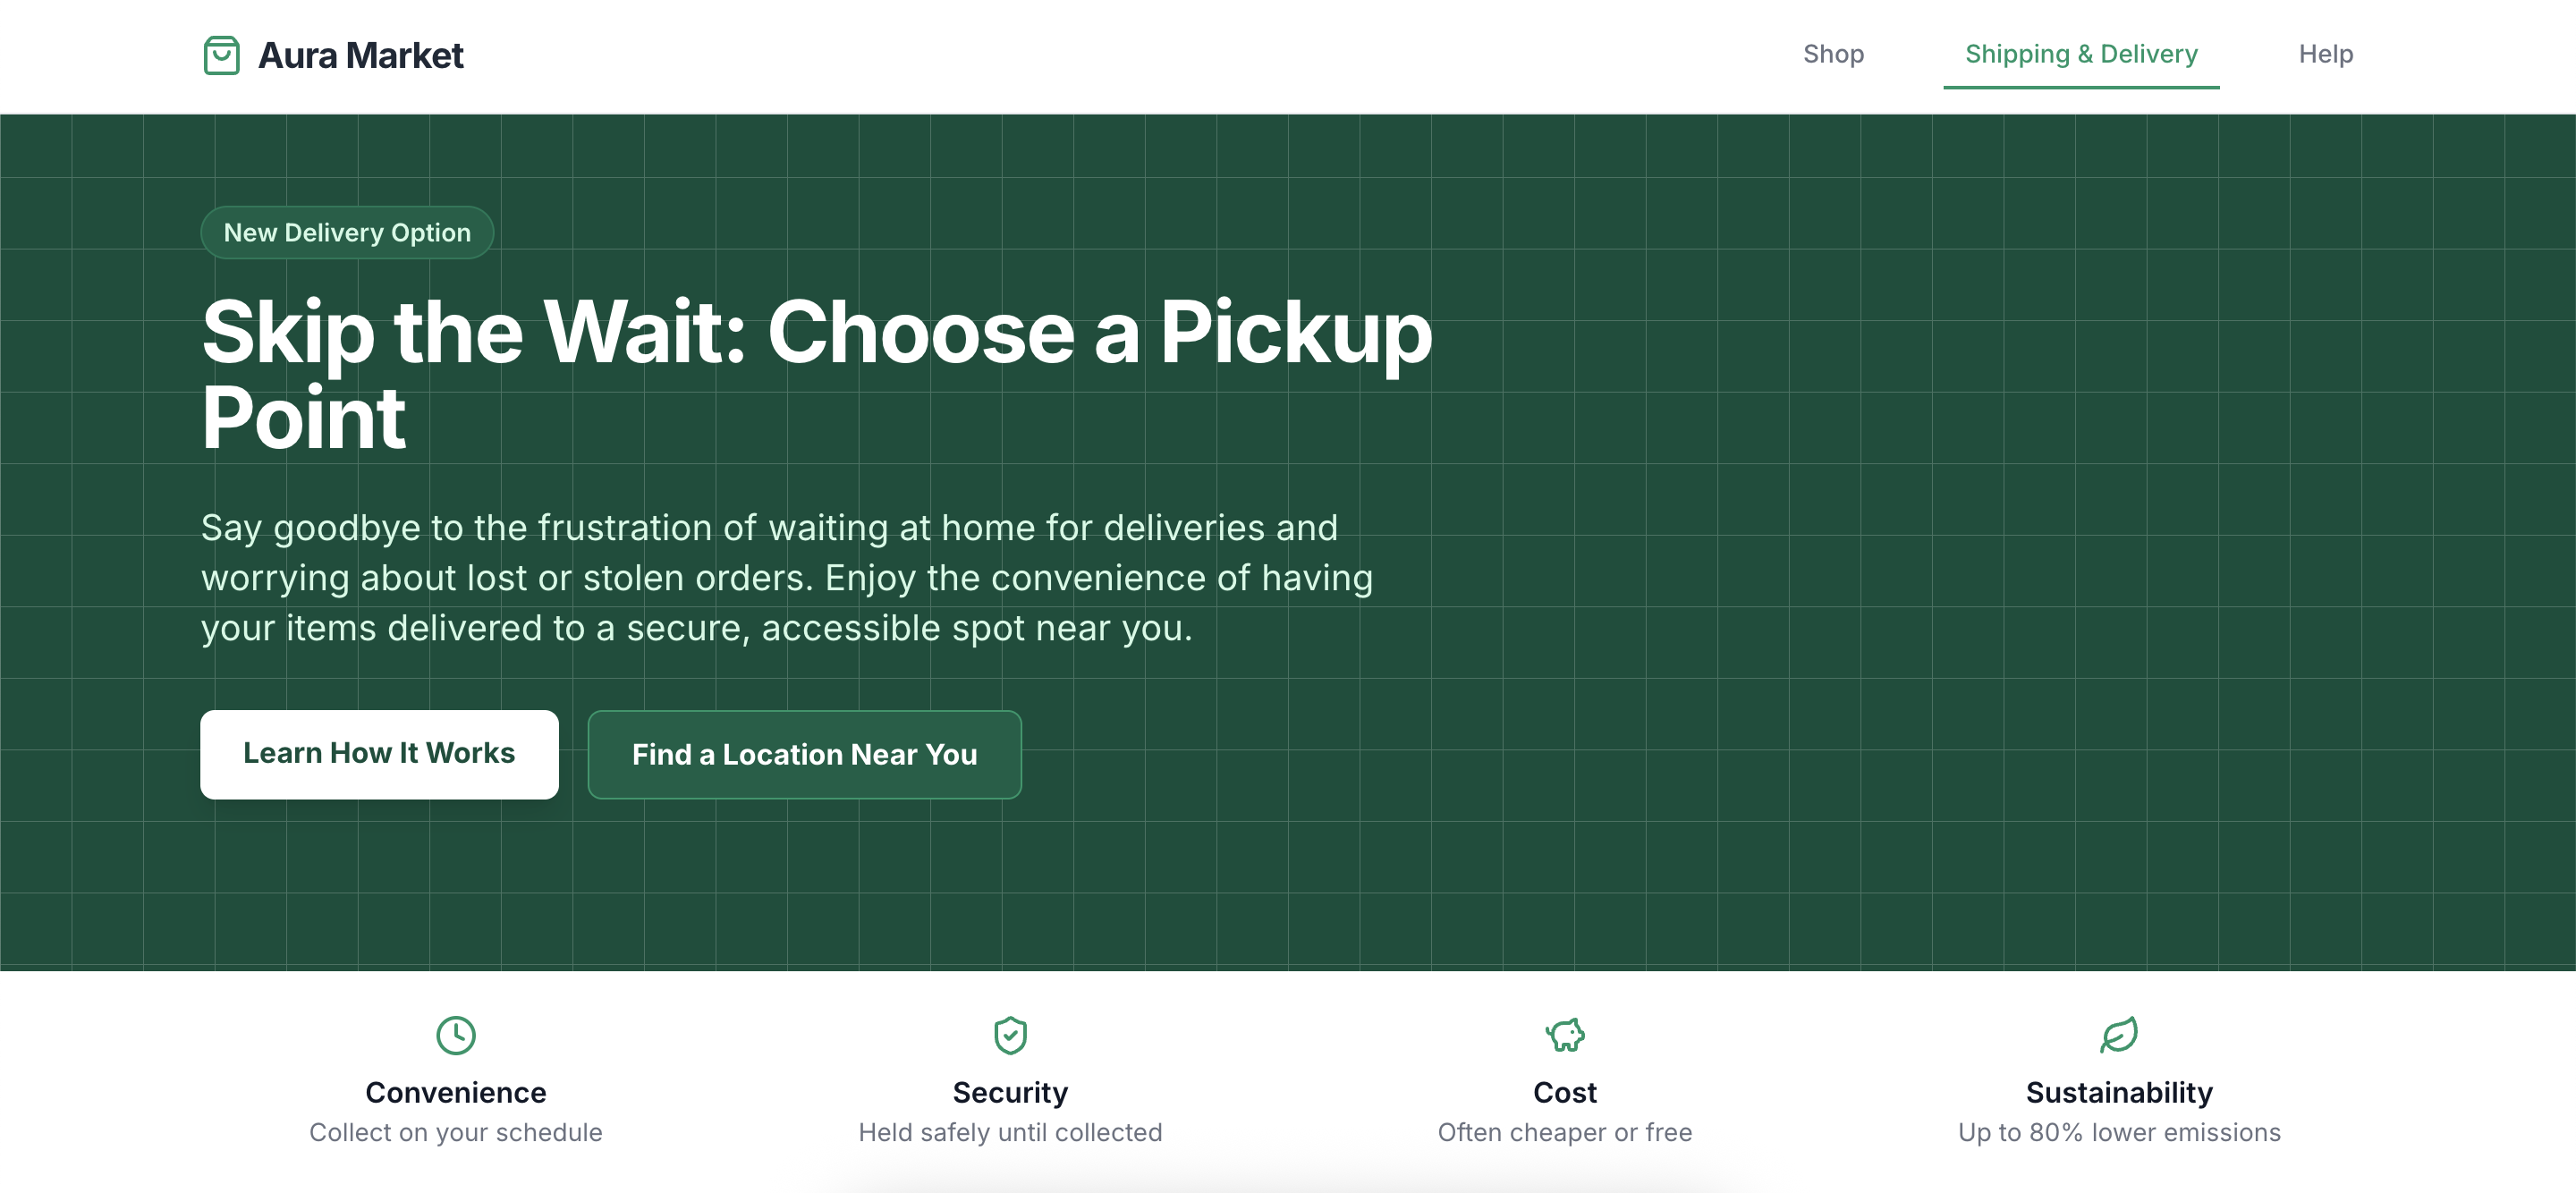This screenshot has height=1193, width=2576.
Task: Select the Shipping & Delivery tab
Action: (2081, 54)
